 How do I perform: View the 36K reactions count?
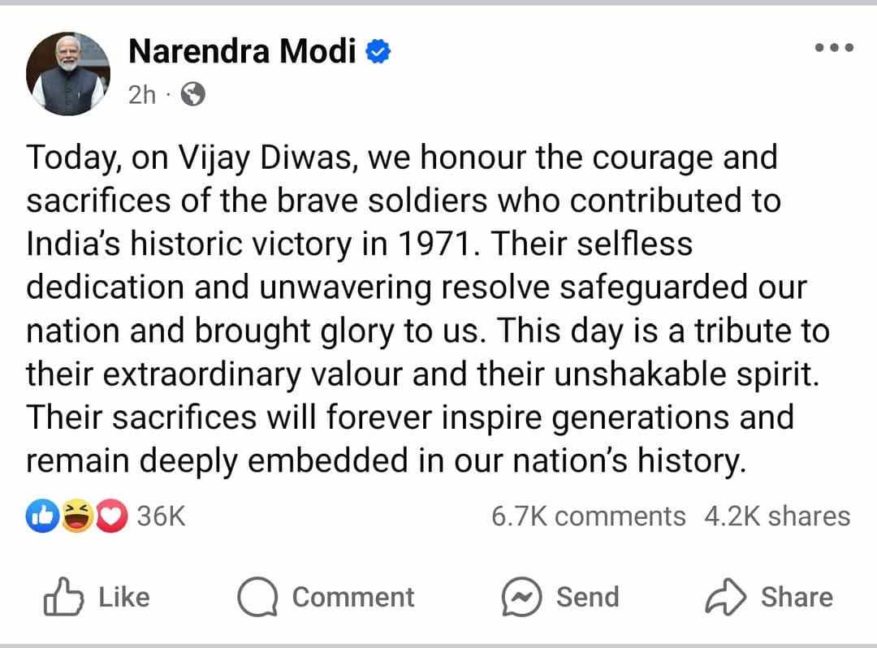click(161, 515)
